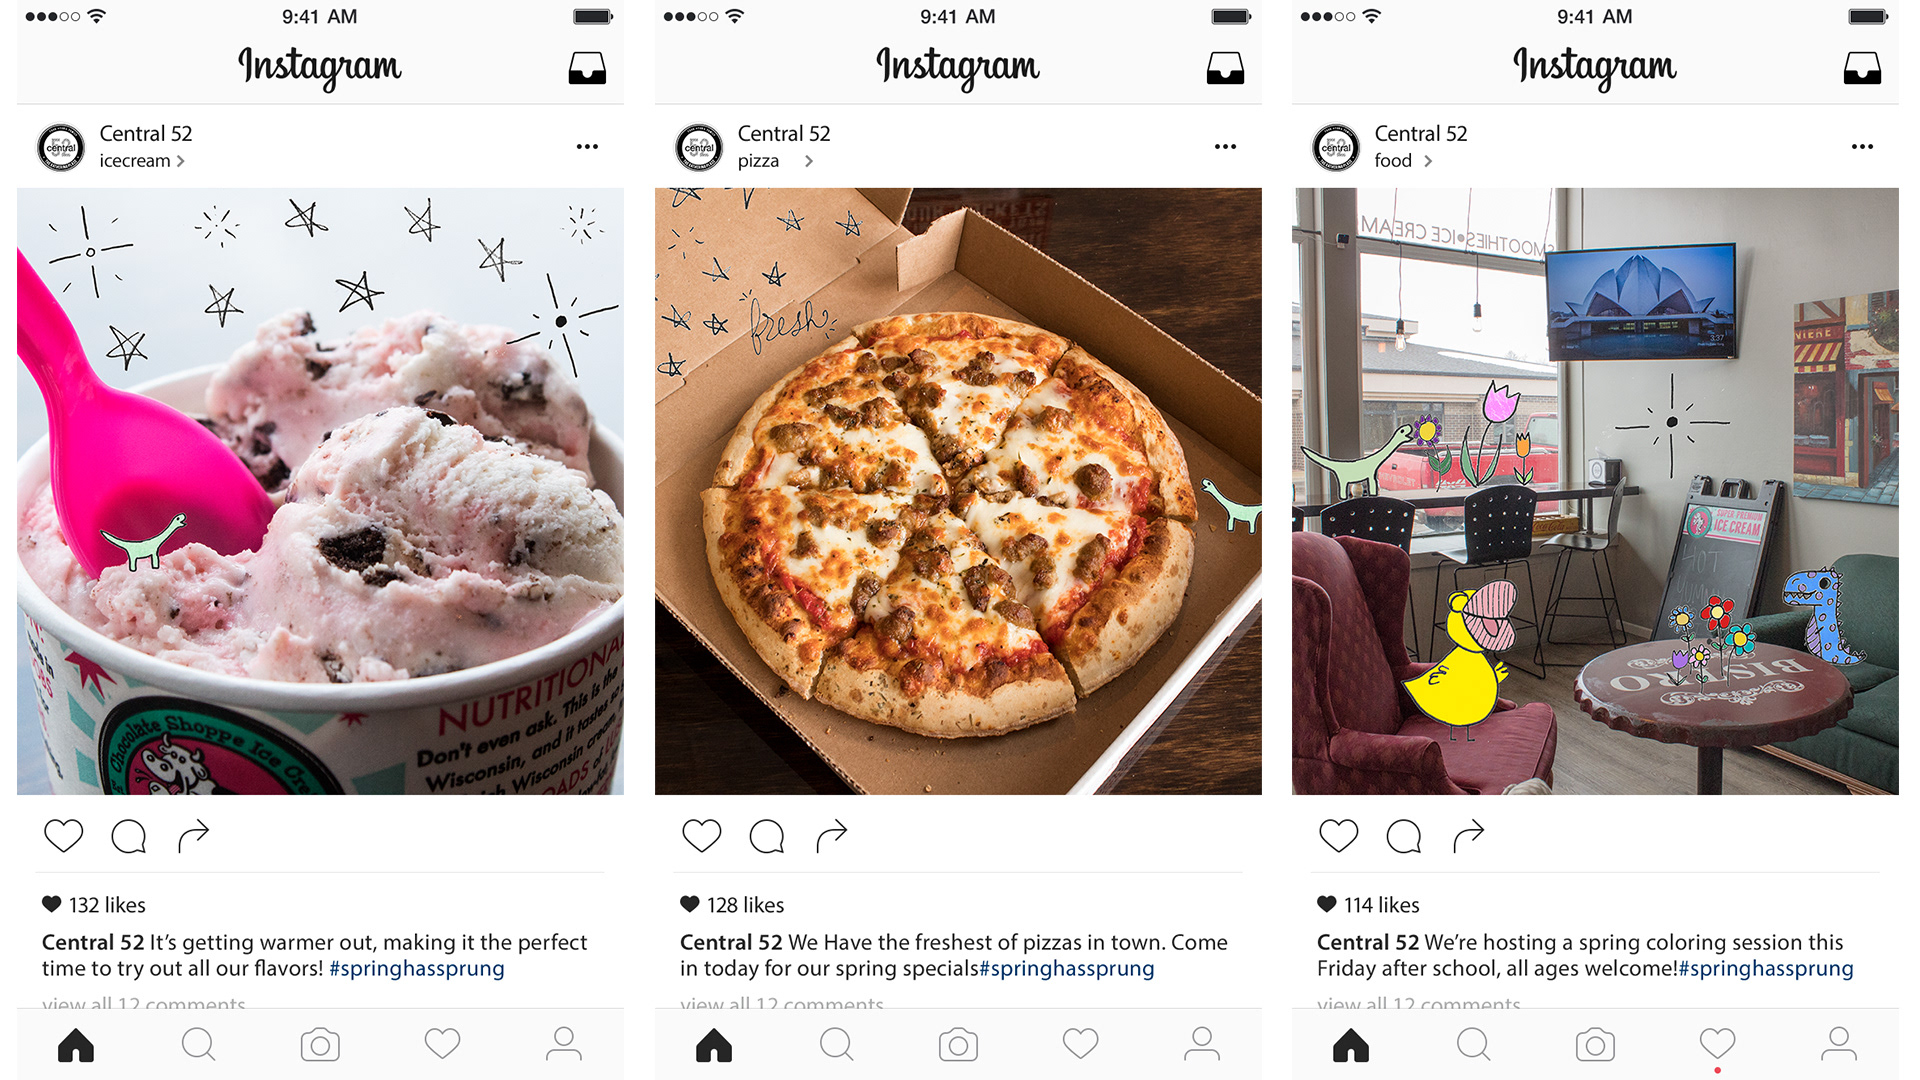
Task: Like the pizza post using its heart icon
Action: click(x=702, y=835)
